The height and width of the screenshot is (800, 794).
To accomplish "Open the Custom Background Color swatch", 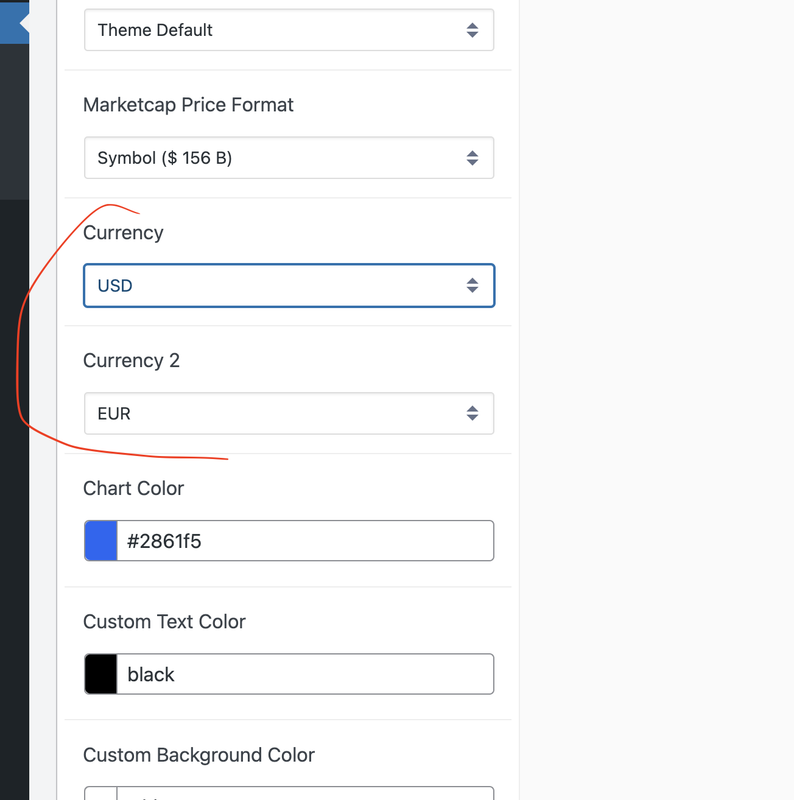I will coord(101,794).
